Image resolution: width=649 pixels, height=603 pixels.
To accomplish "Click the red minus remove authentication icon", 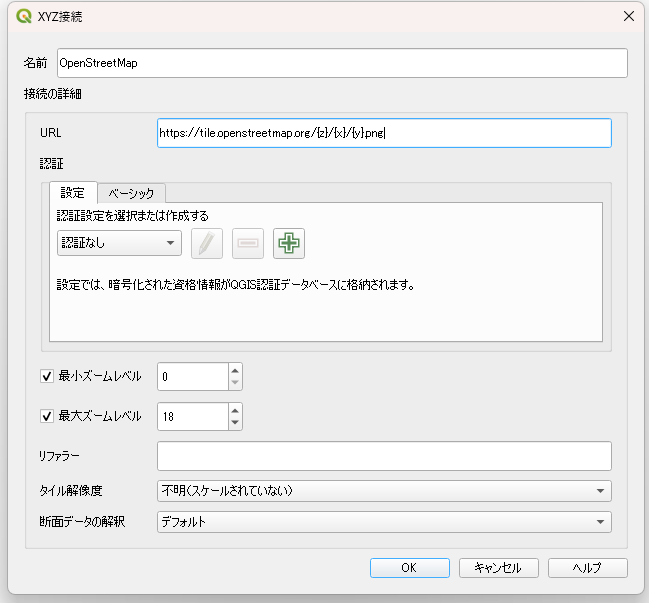I will (x=248, y=243).
